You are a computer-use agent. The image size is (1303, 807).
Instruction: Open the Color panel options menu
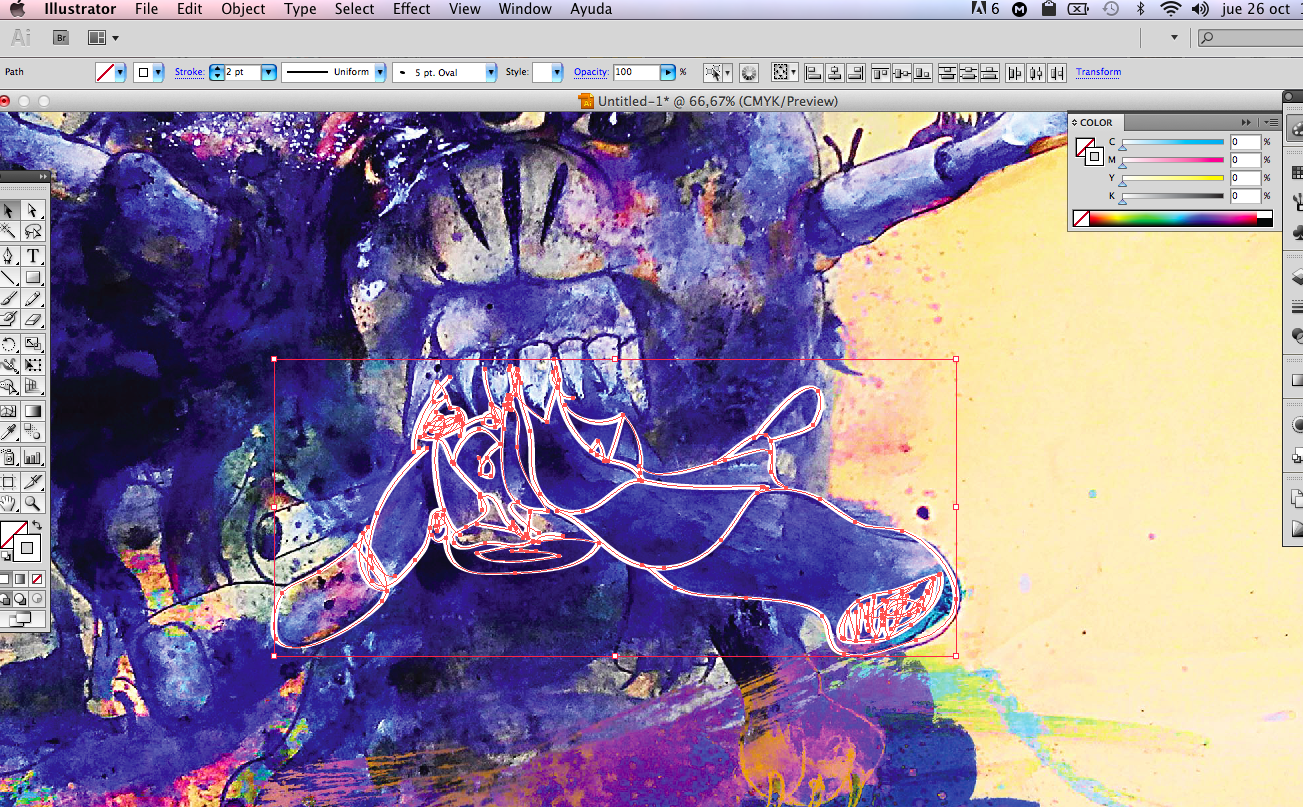click(1270, 122)
